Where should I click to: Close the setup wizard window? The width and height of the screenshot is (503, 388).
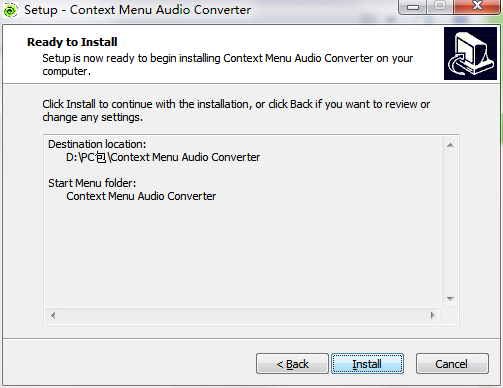click(x=477, y=7)
